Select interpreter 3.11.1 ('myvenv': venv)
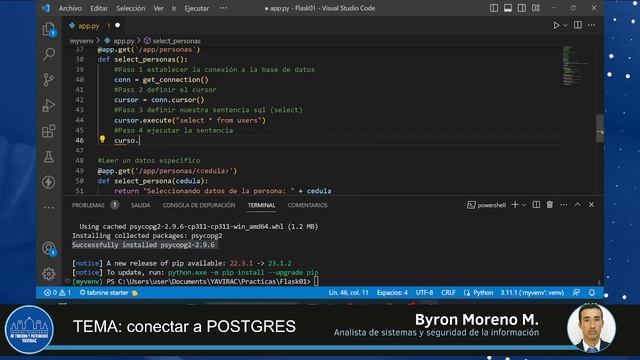This screenshot has width=640, height=360. coord(532,293)
